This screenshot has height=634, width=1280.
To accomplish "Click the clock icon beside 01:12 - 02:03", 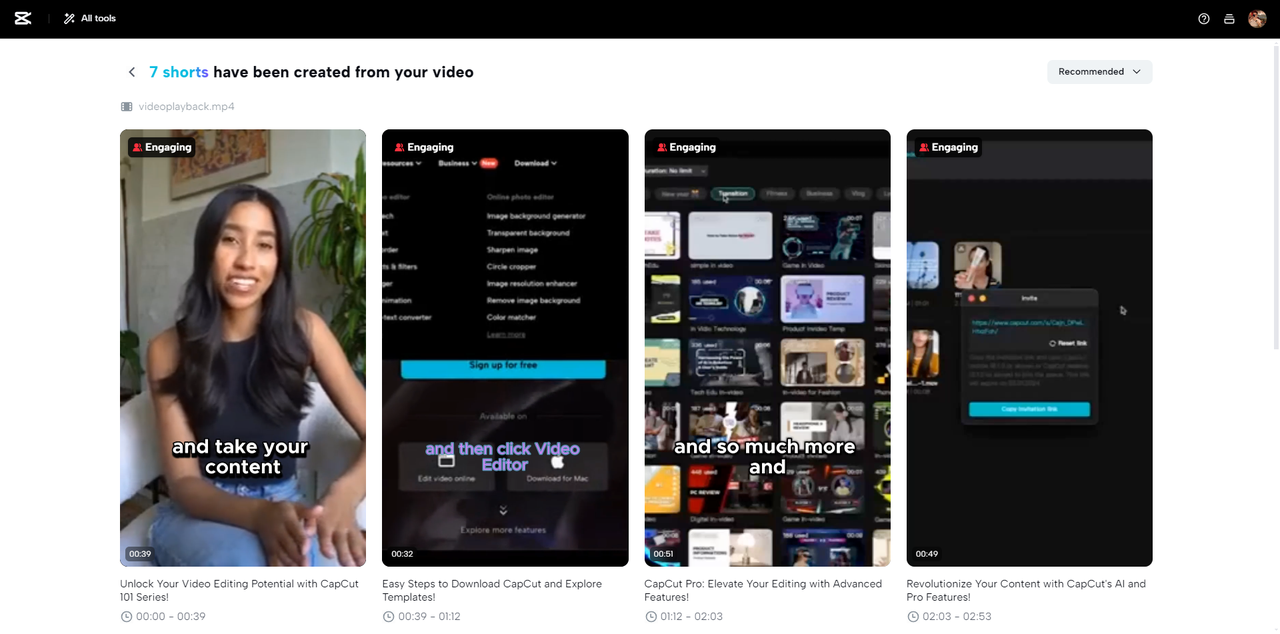I will tap(651, 617).
